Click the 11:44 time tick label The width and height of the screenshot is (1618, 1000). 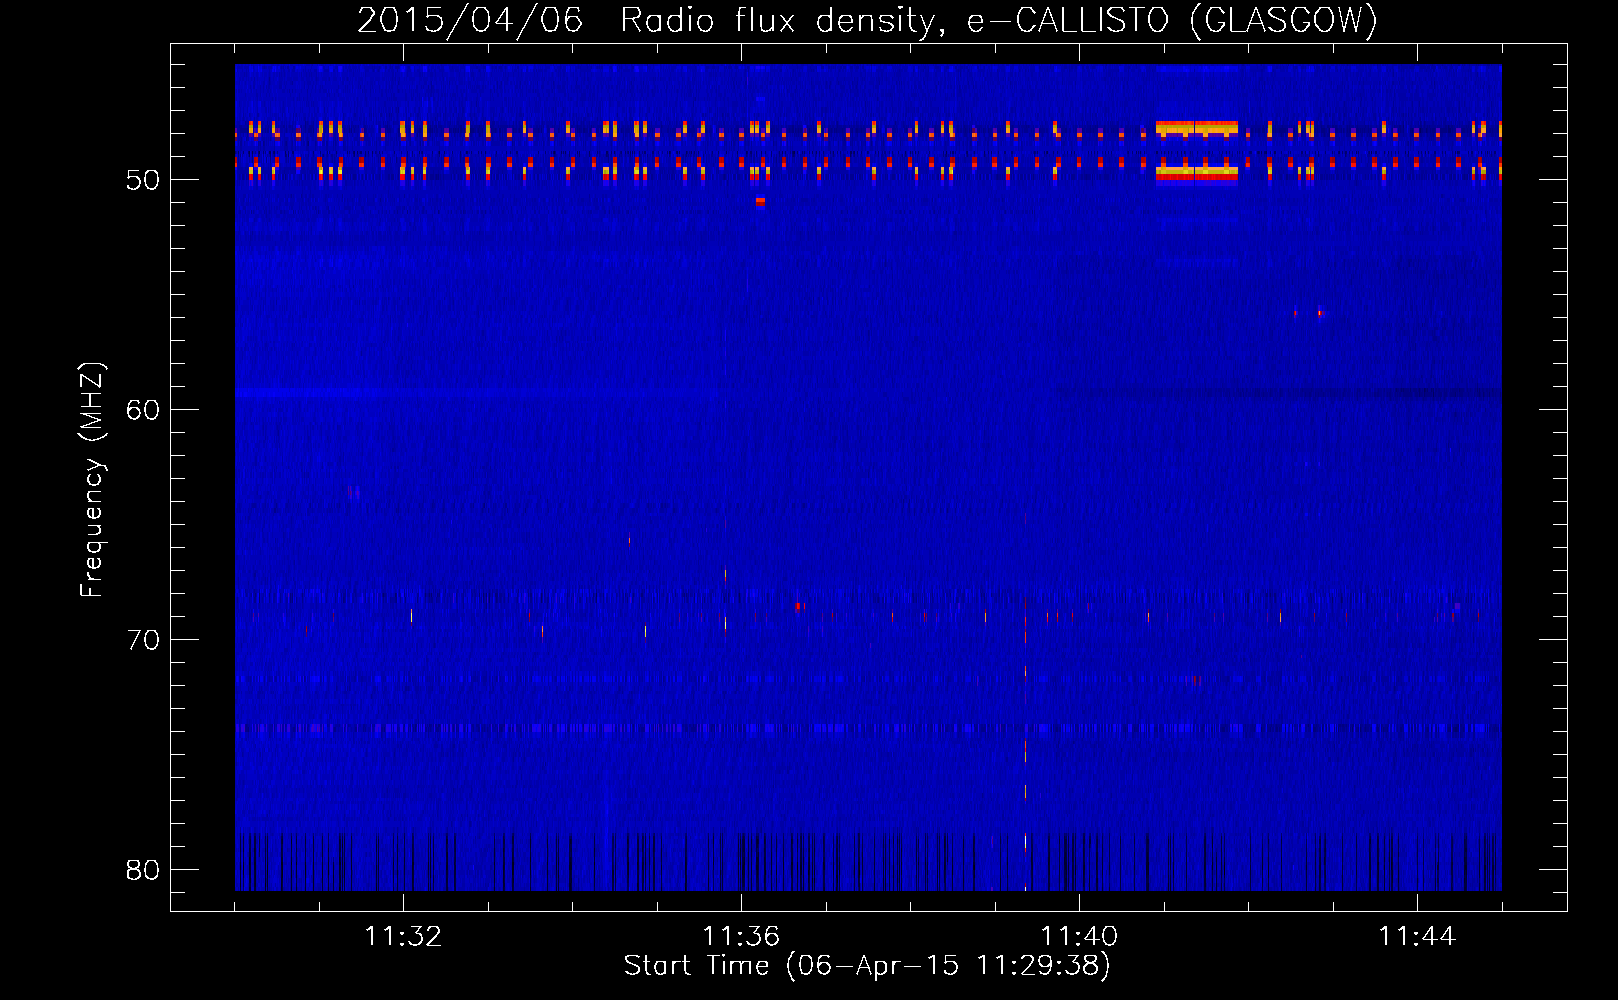tap(1417, 937)
